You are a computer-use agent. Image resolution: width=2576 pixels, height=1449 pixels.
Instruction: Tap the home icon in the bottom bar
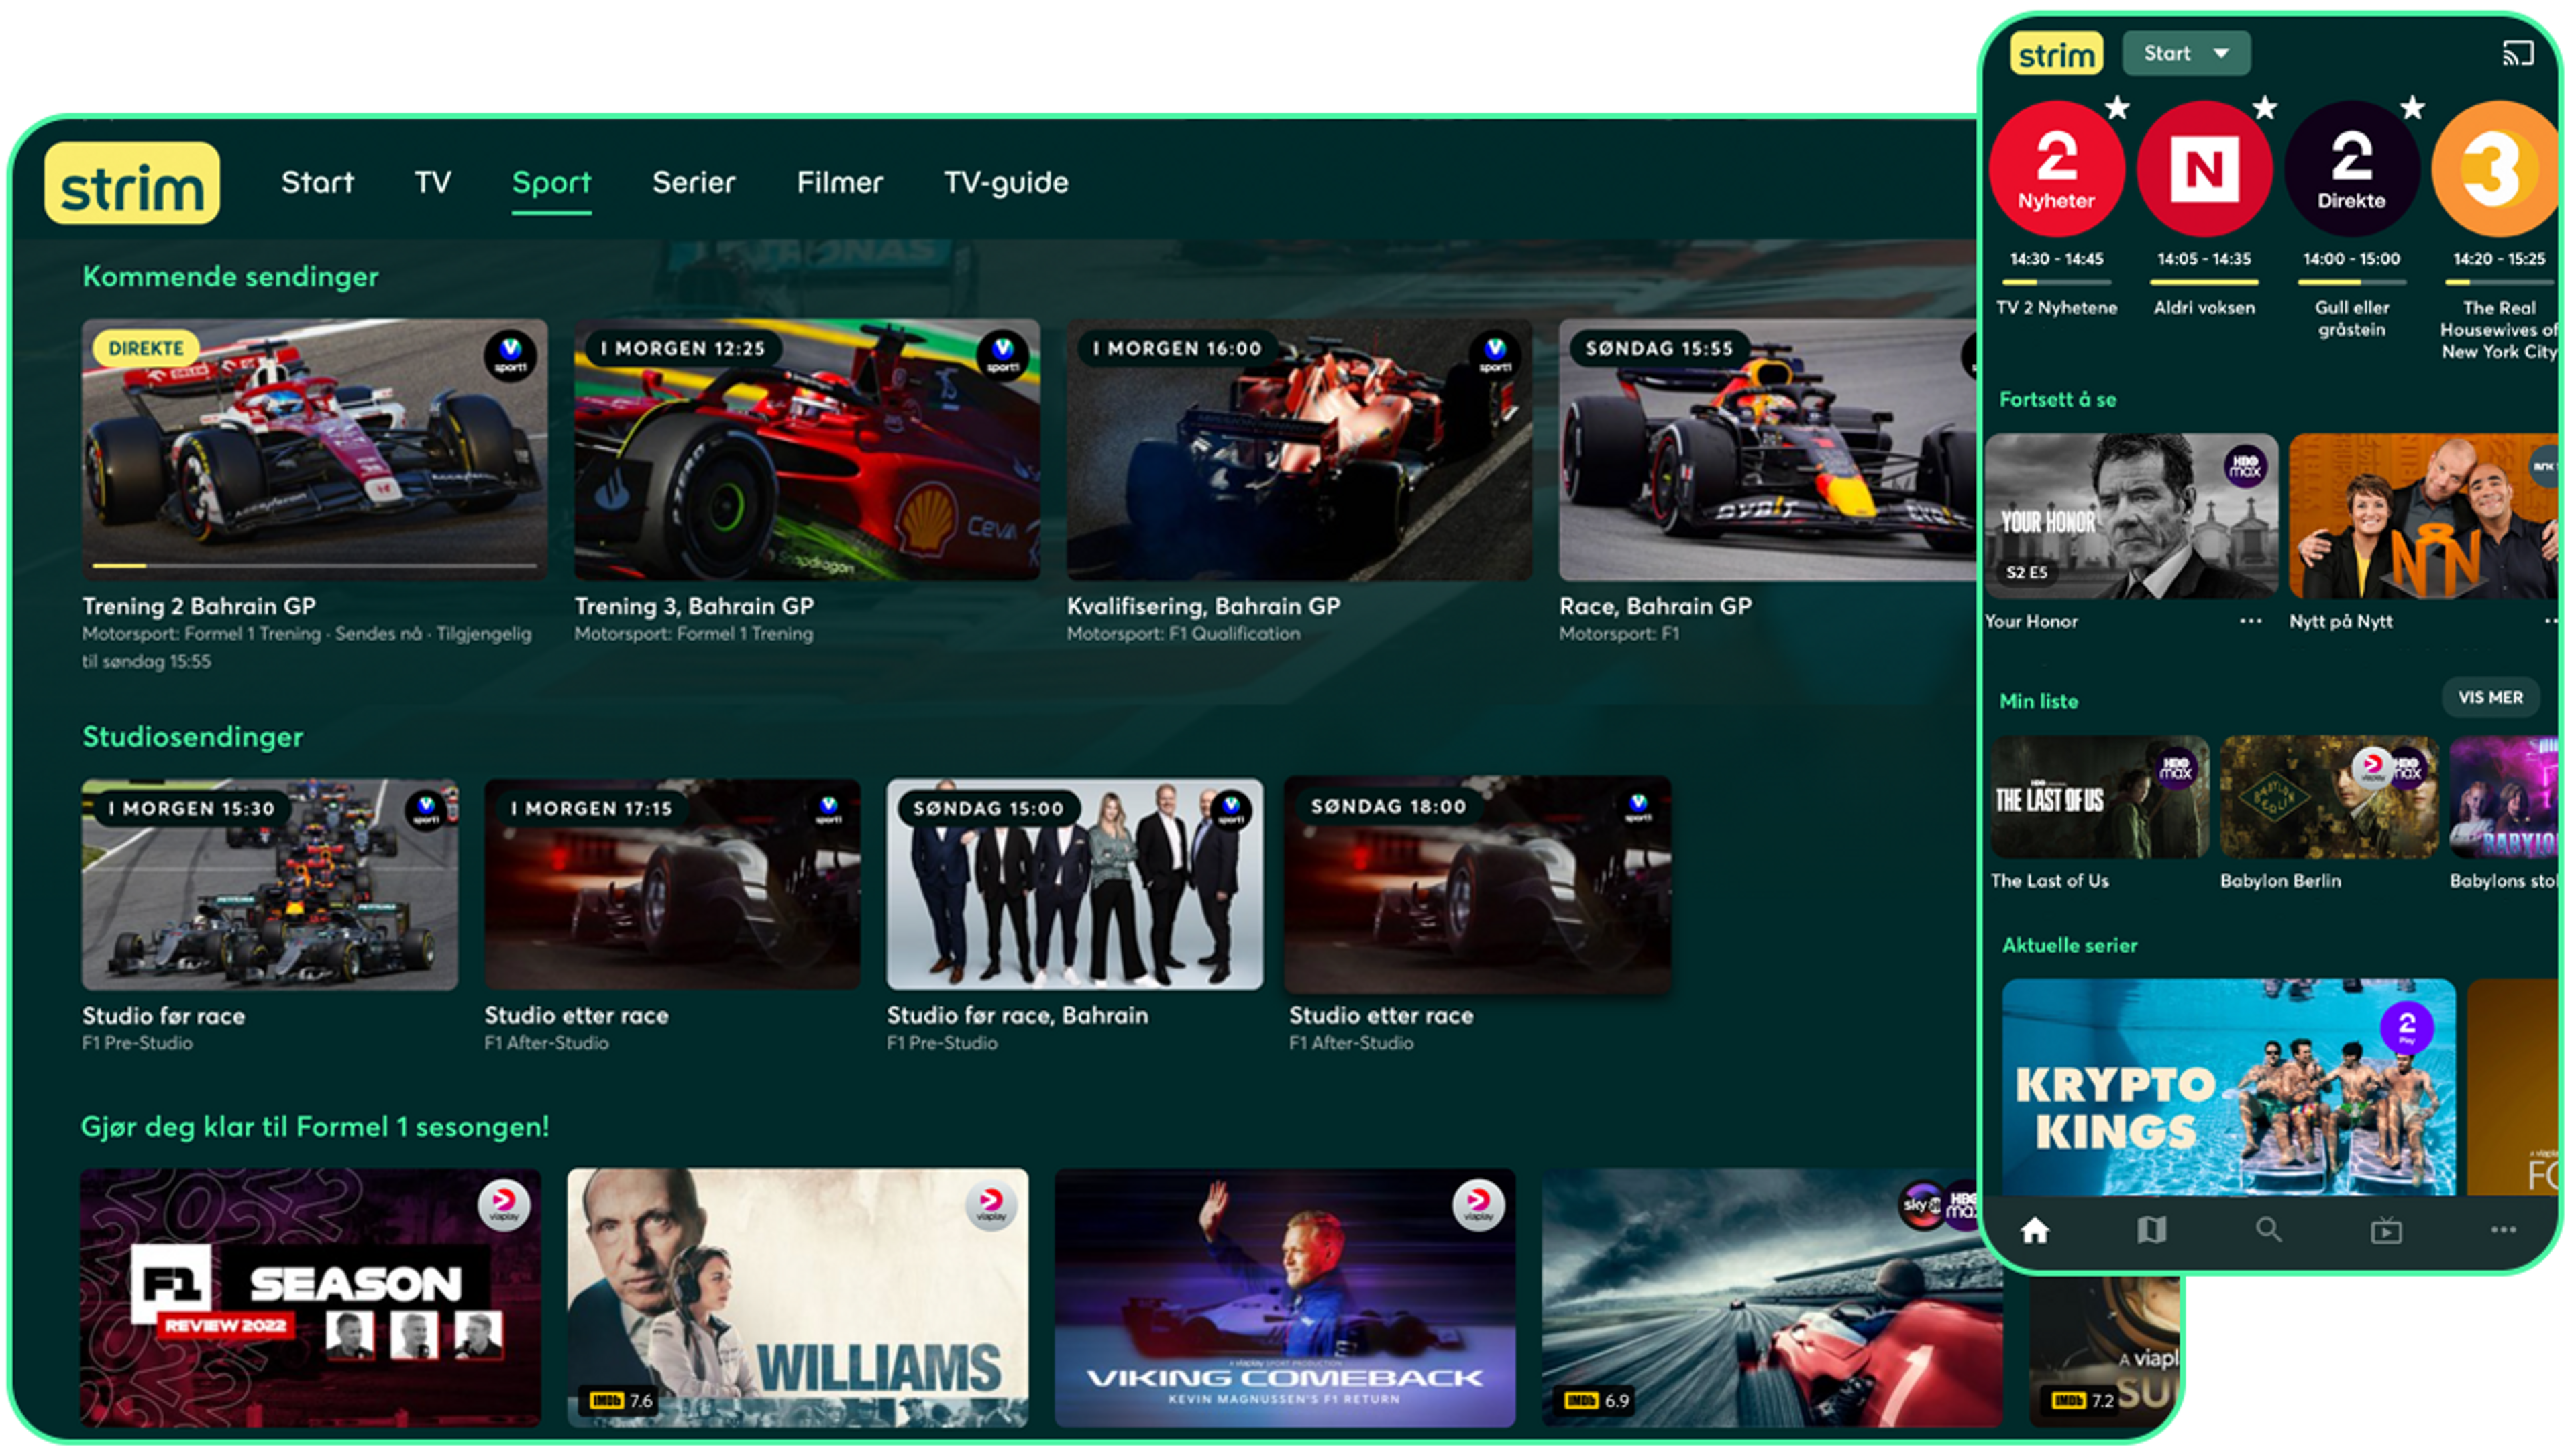coord(2035,1230)
